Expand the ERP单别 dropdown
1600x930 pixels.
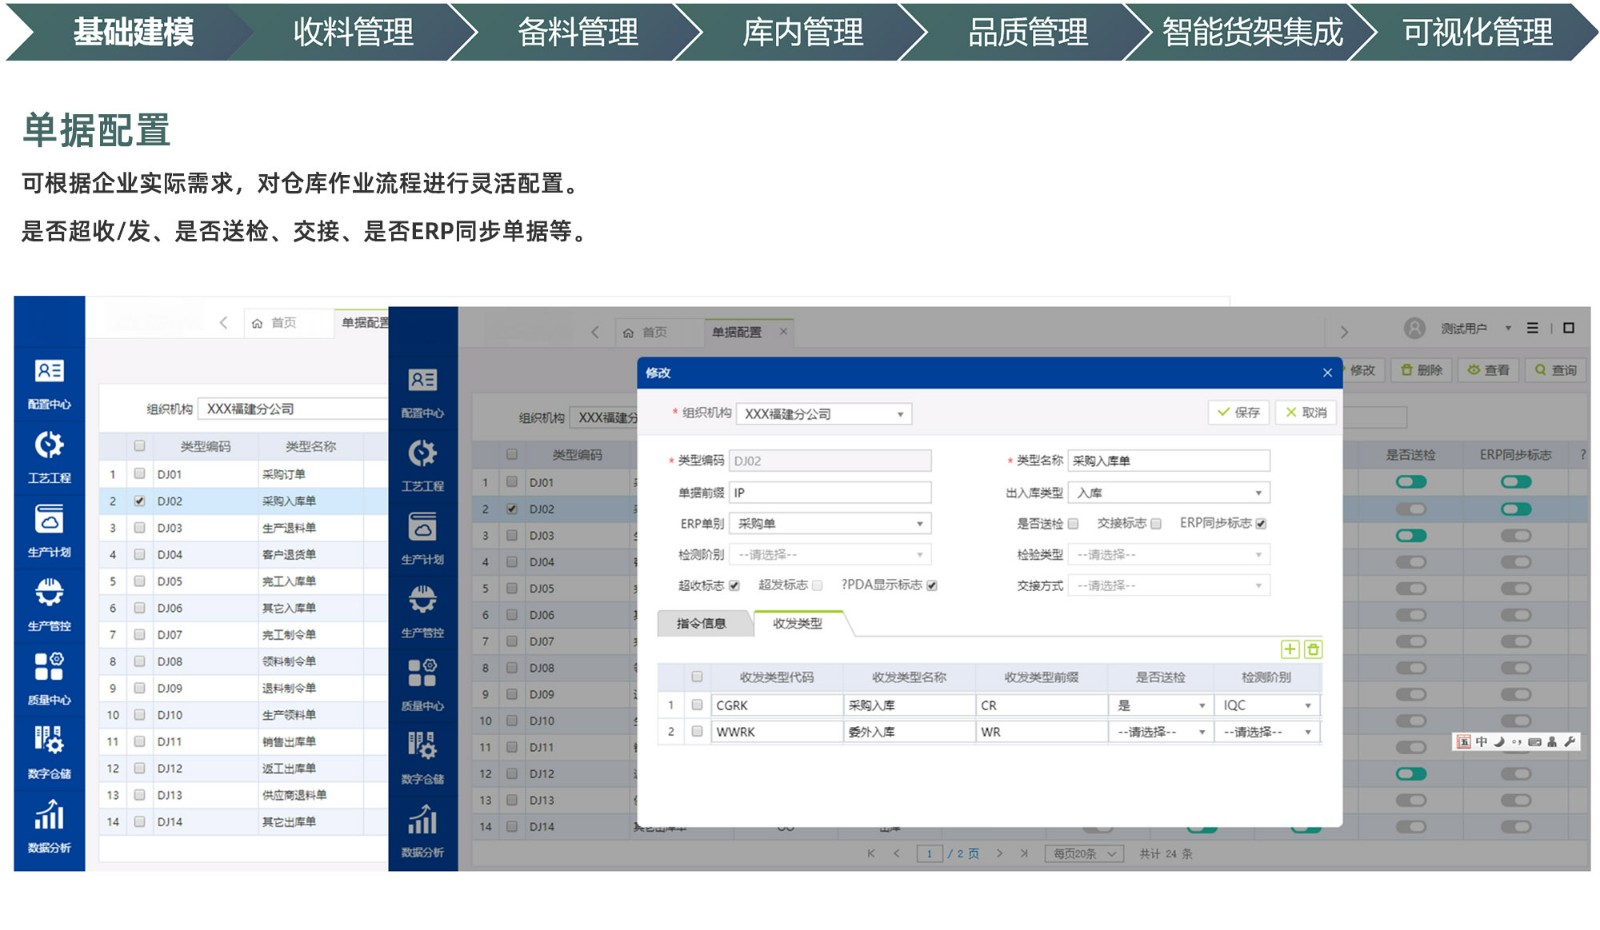[830, 524]
